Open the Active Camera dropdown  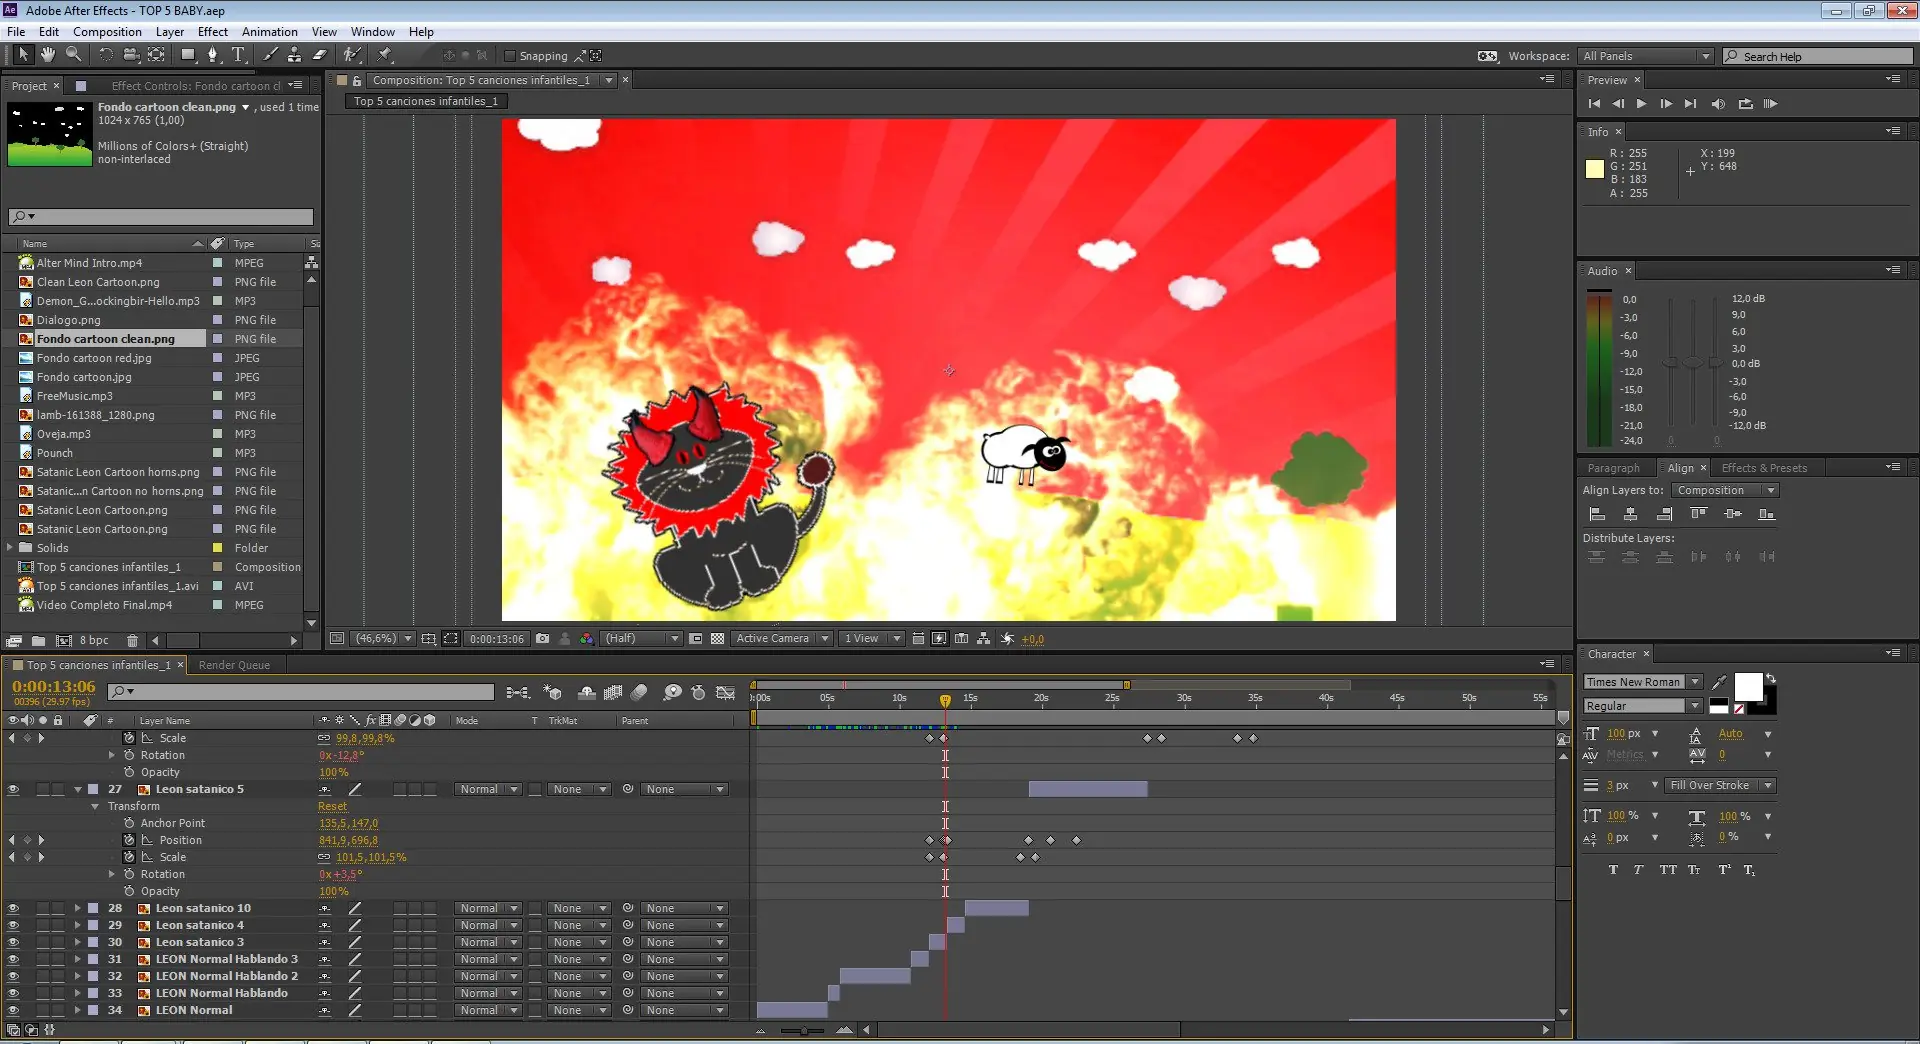pyautogui.click(x=782, y=638)
